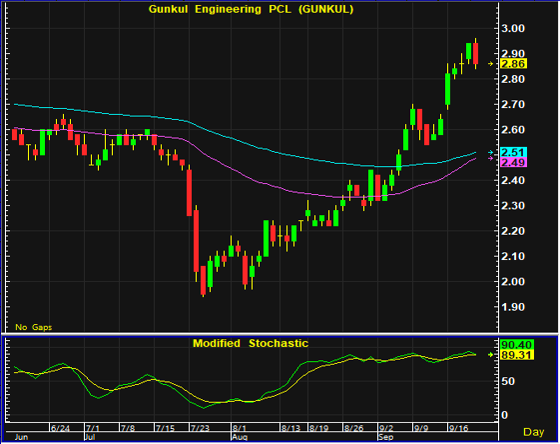Click the Modified Stochastic panel title

[x=250, y=343]
